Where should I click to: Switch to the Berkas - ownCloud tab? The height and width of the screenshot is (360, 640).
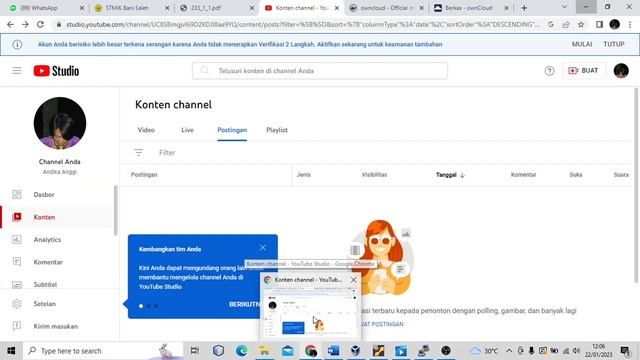[x=471, y=8]
